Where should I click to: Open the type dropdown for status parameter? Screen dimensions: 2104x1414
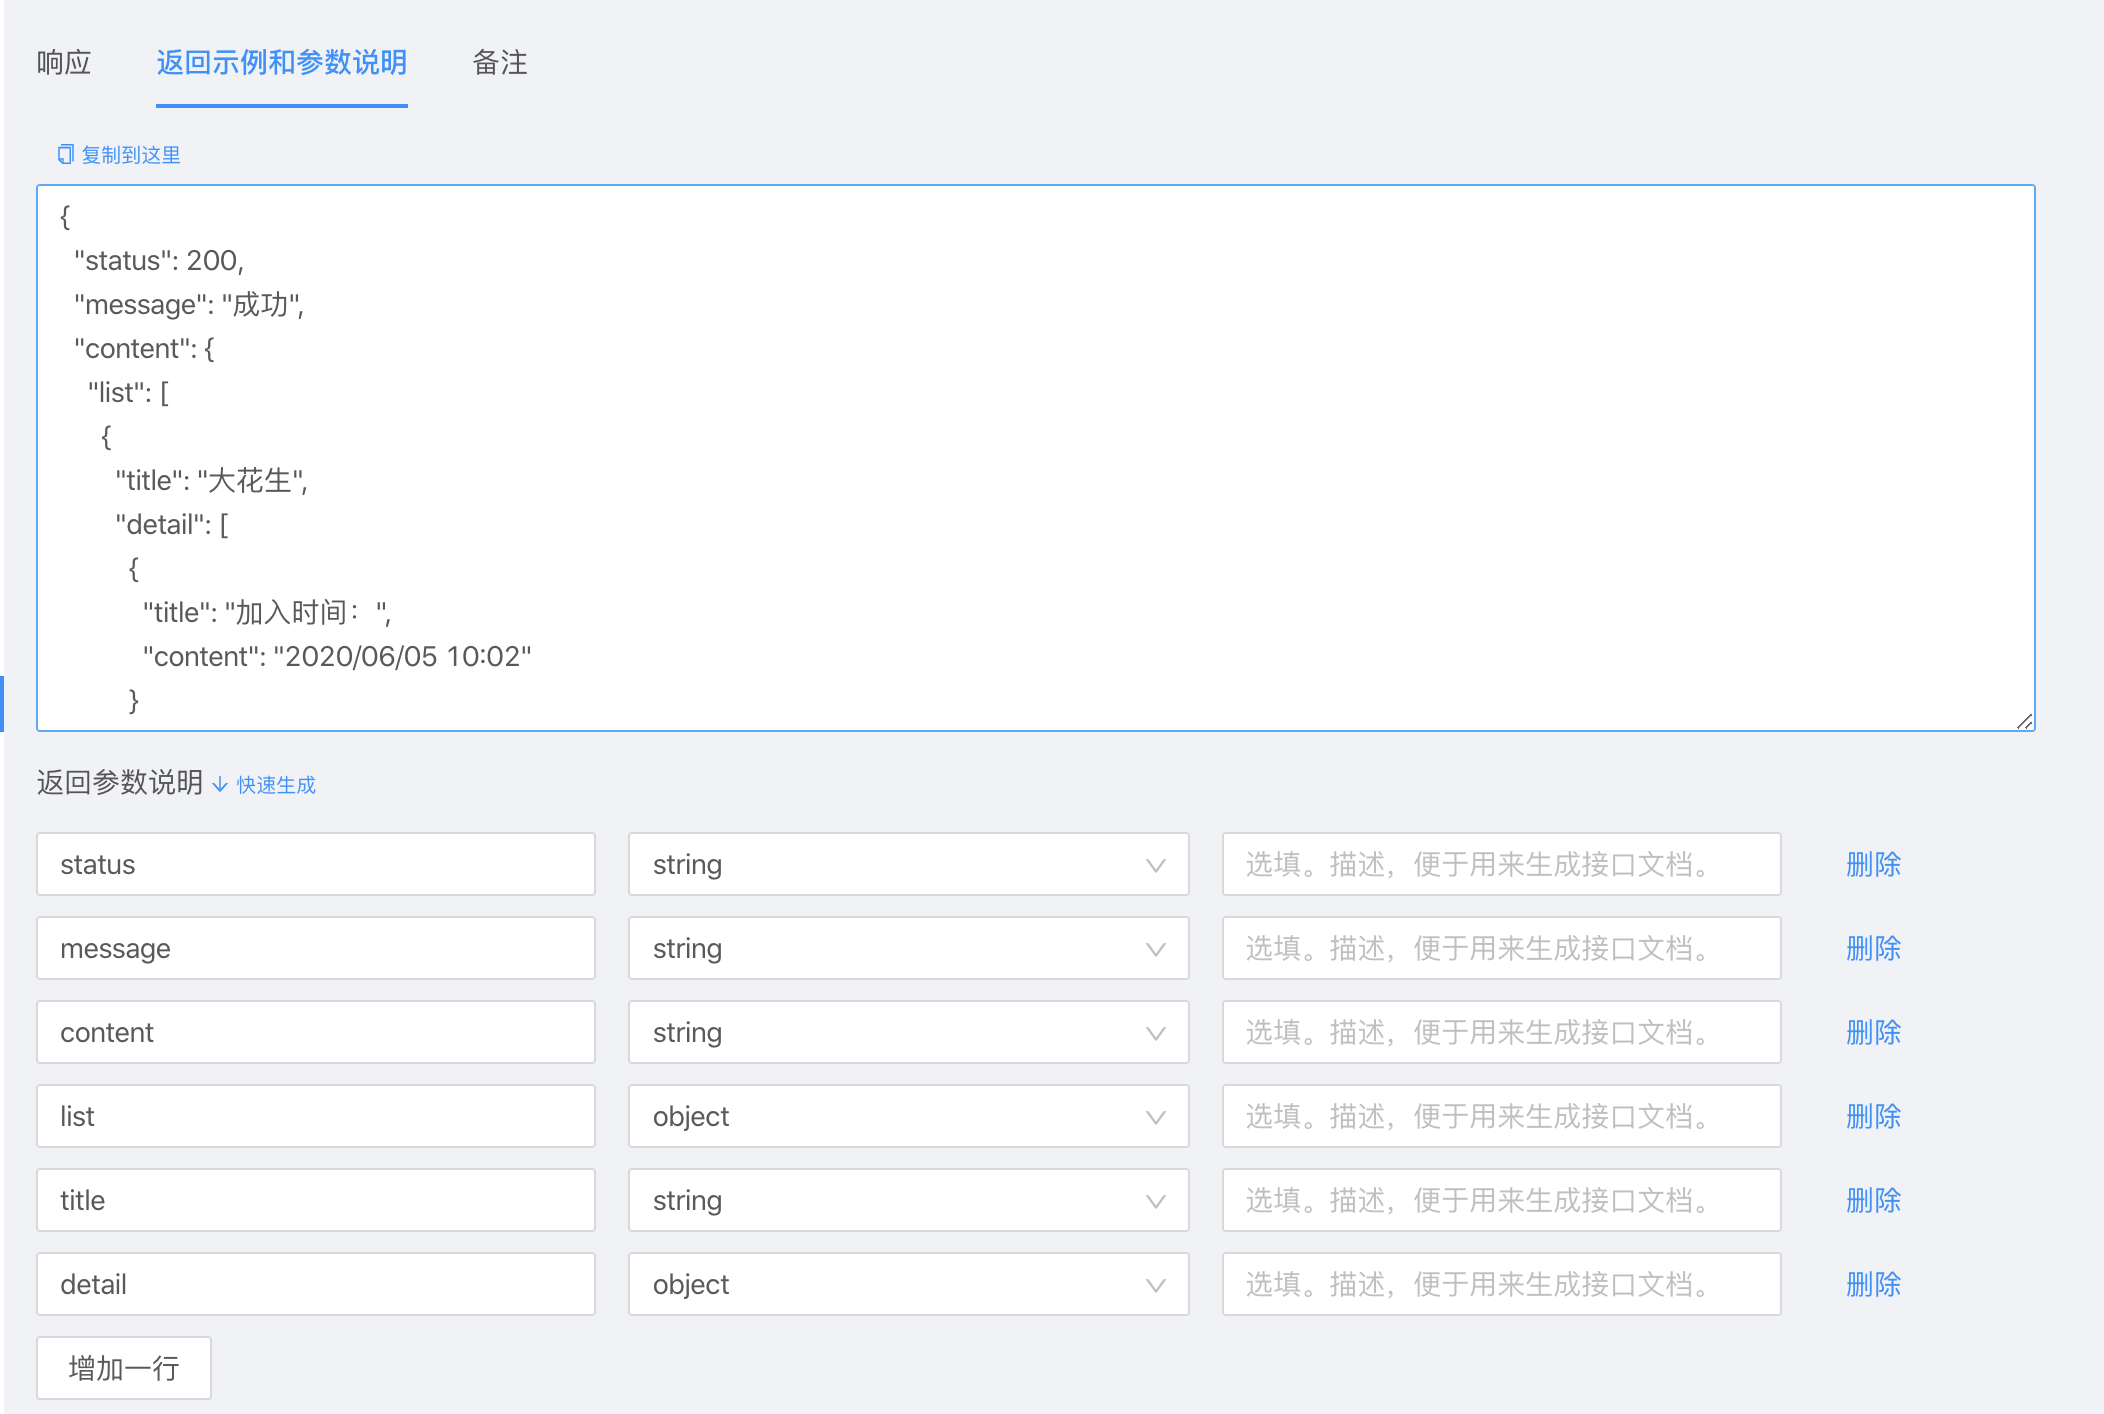pos(1156,864)
